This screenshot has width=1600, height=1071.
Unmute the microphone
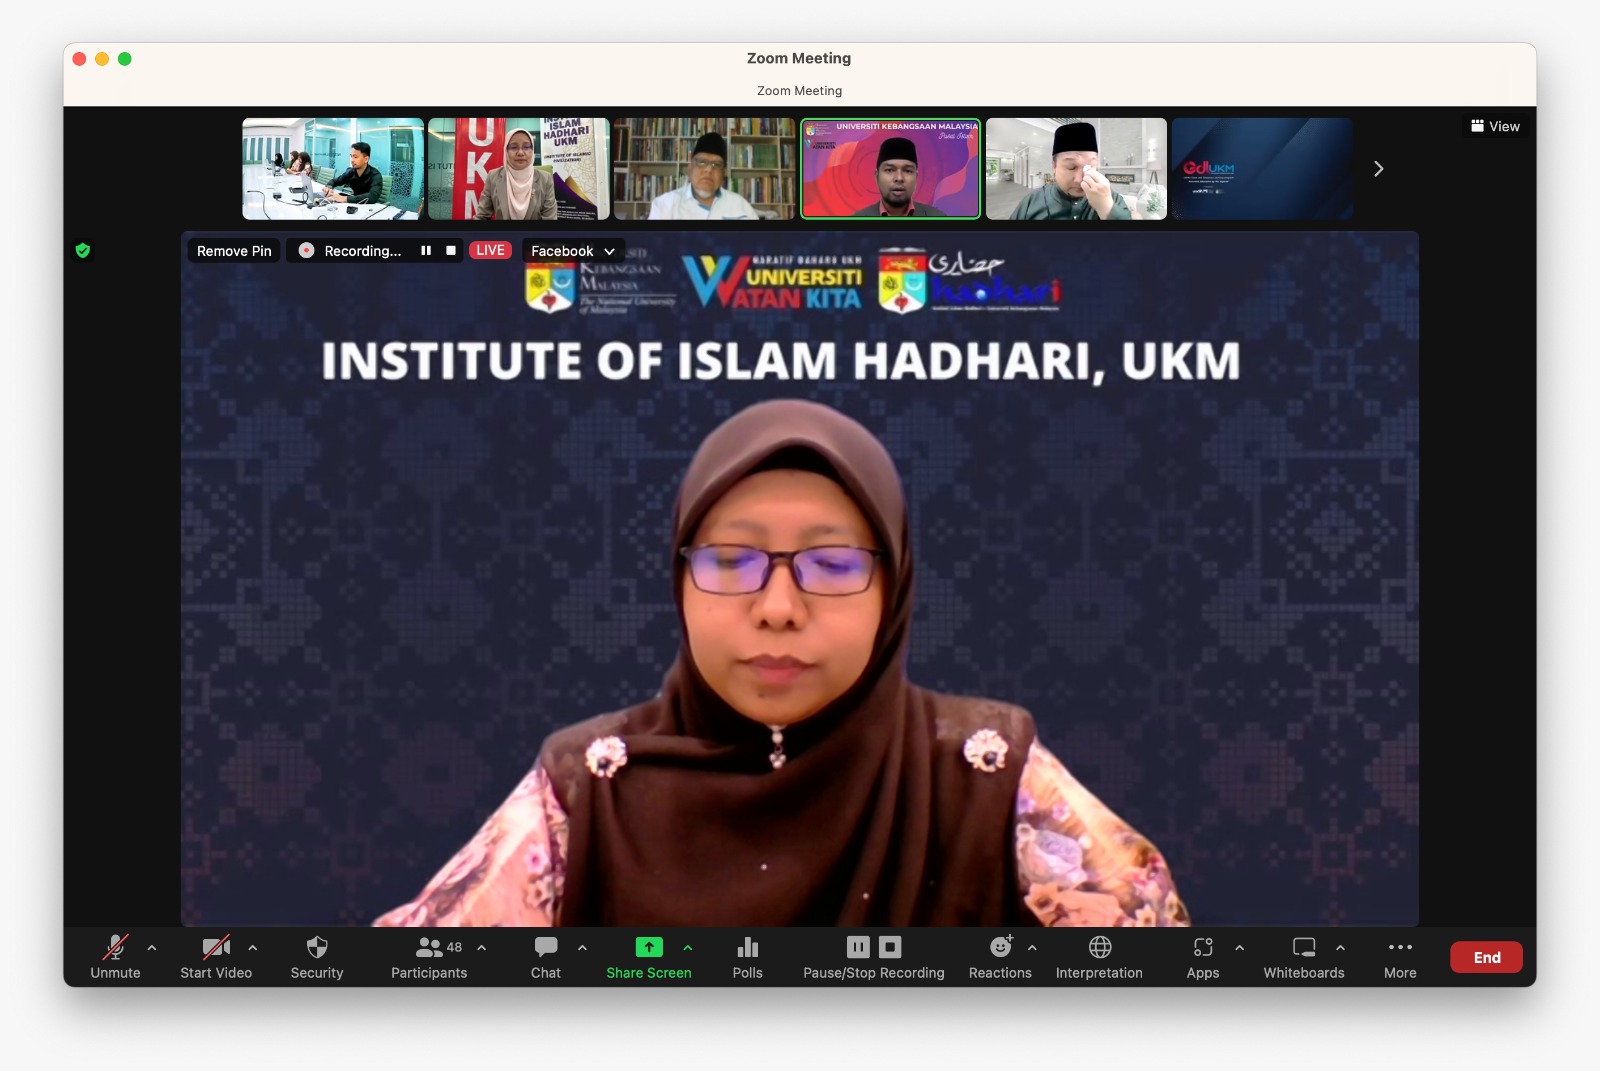115,948
